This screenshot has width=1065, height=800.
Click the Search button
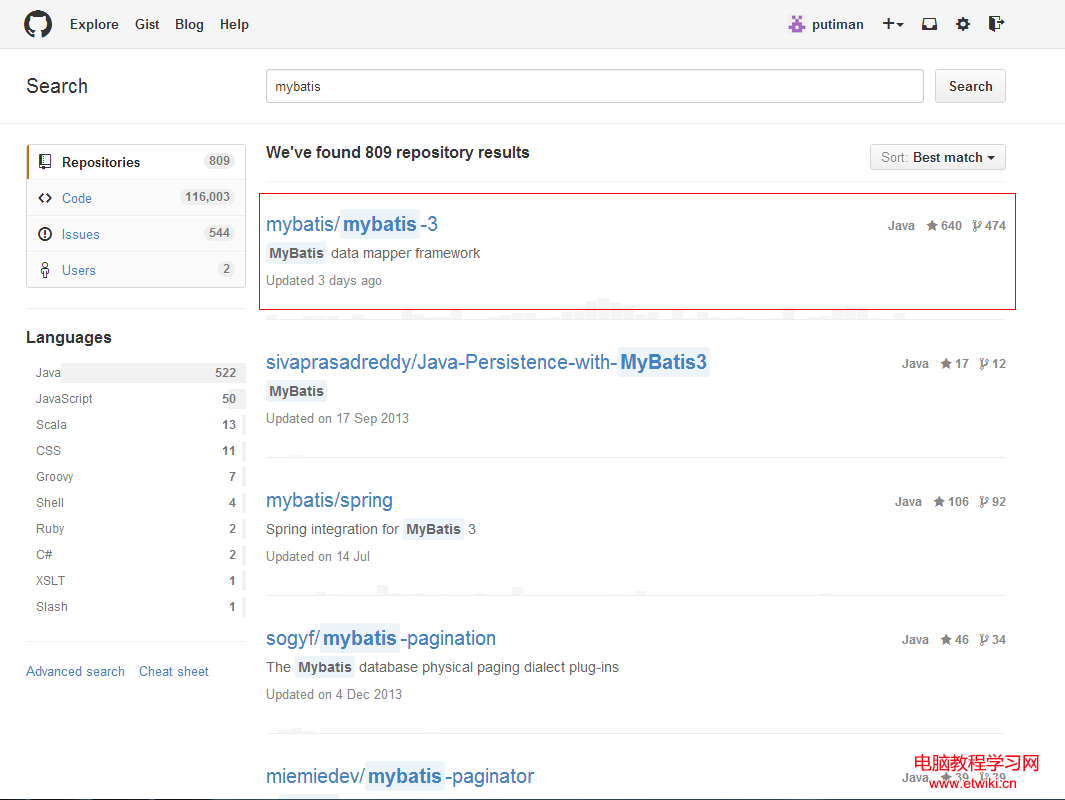[970, 86]
